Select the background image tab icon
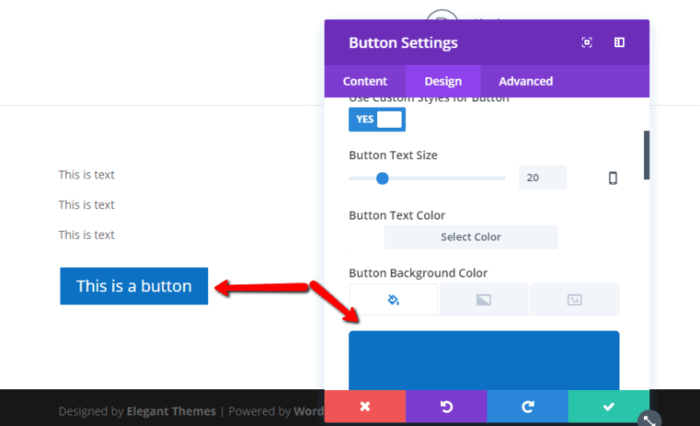700x426 pixels. tap(575, 300)
